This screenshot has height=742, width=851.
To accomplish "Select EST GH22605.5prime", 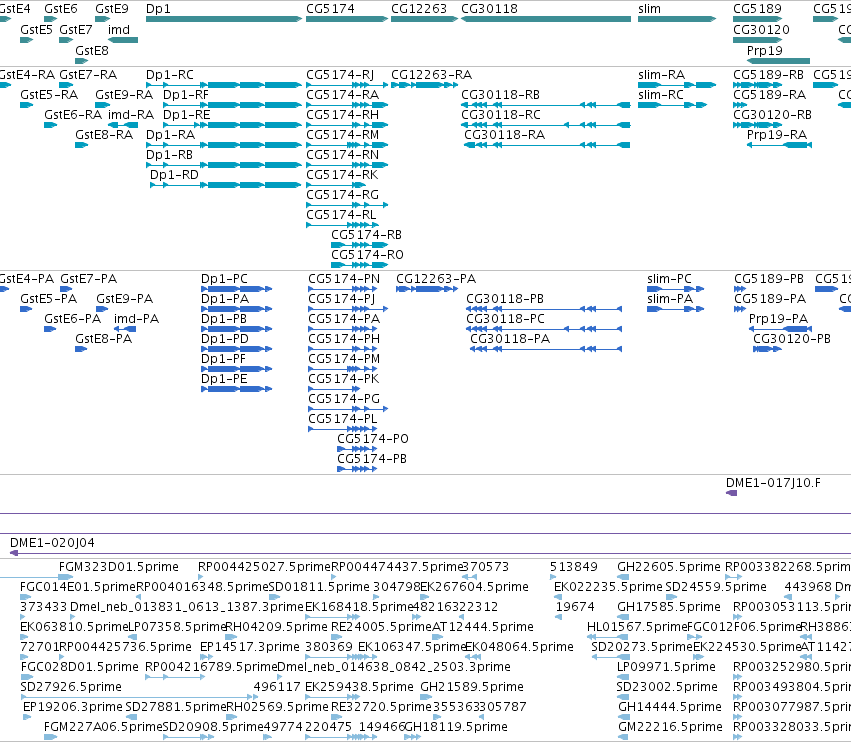I will coord(669,567).
